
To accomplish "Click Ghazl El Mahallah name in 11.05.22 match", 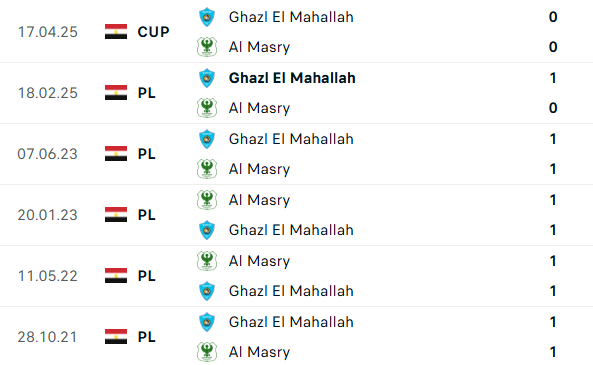I will click(x=291, y=291).
